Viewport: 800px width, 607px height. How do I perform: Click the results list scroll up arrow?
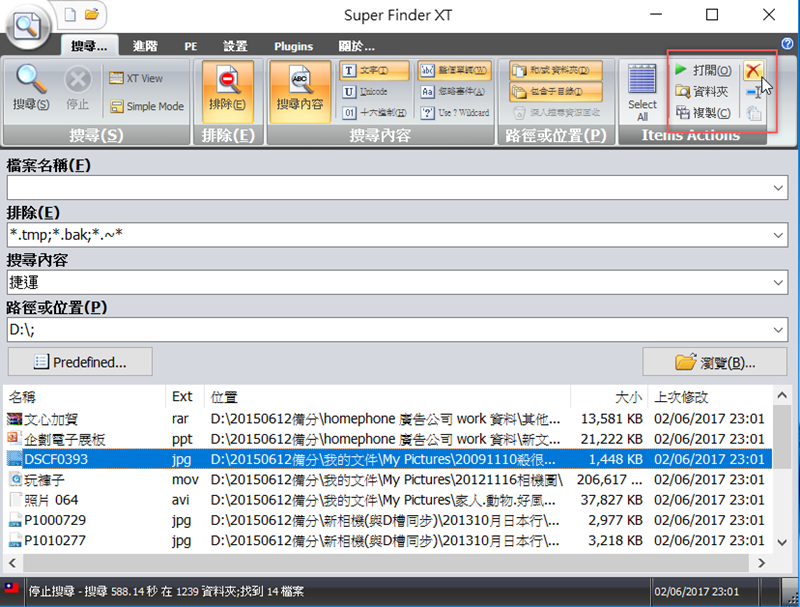782,395
